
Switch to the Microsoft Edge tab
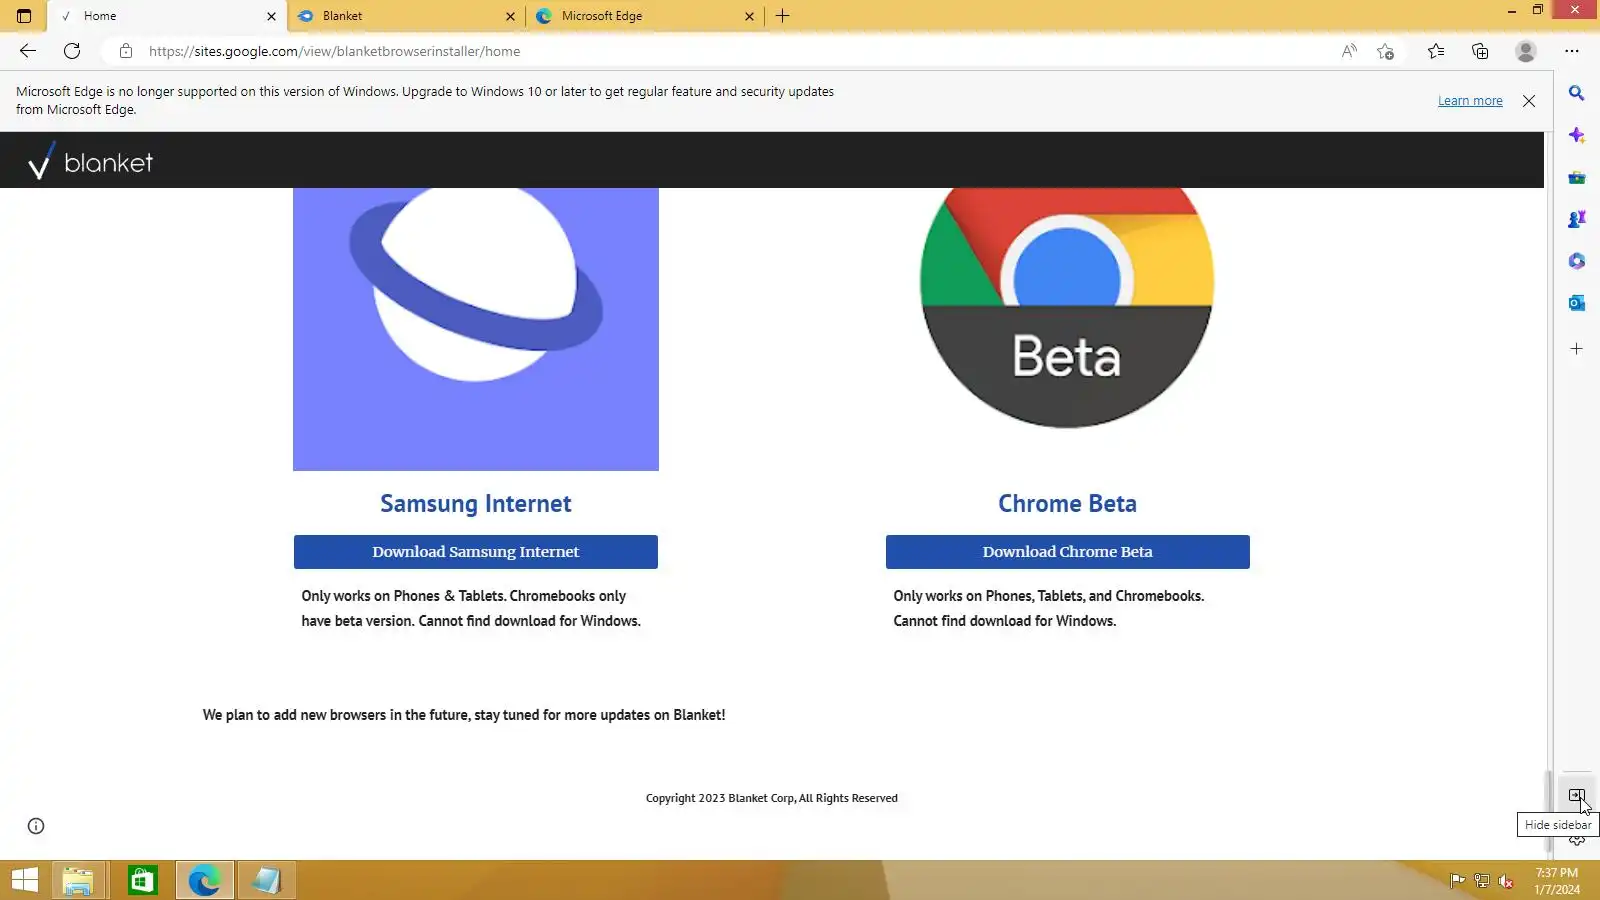coord(646,16)
